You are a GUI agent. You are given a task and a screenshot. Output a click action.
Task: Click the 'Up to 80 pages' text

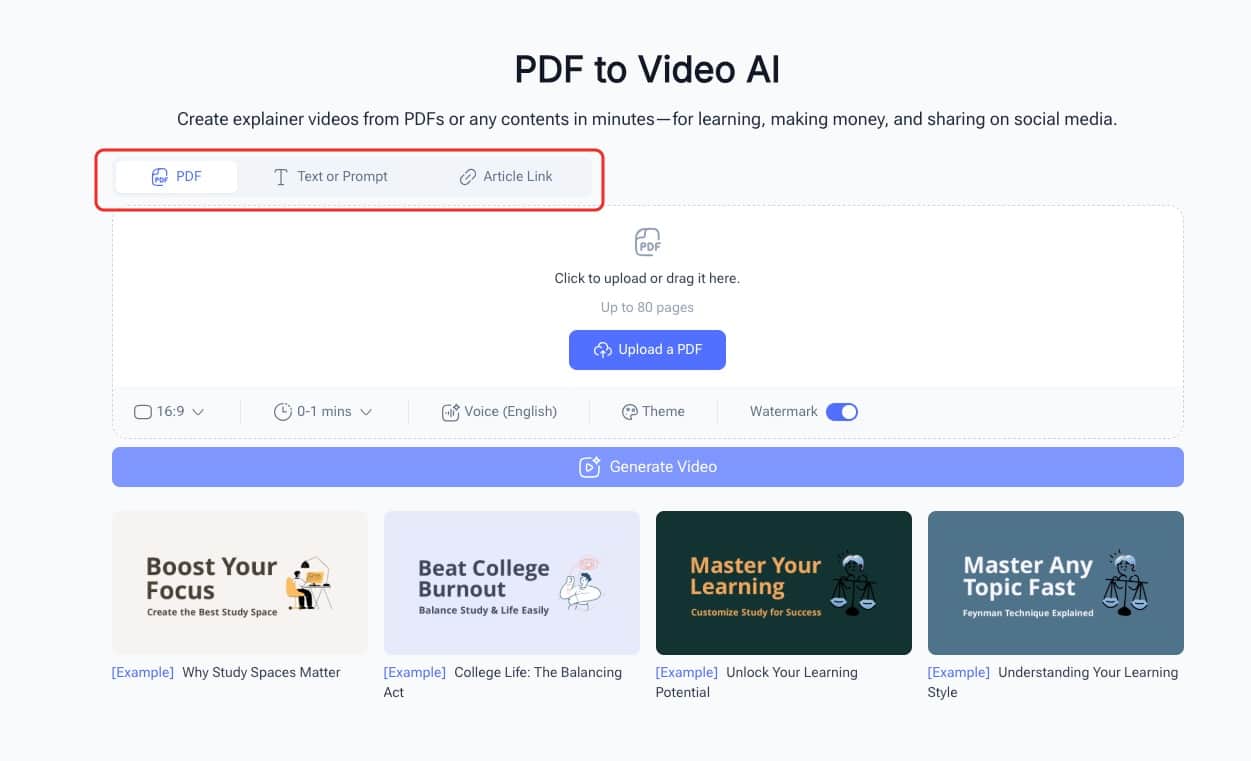tap(647, 308)
